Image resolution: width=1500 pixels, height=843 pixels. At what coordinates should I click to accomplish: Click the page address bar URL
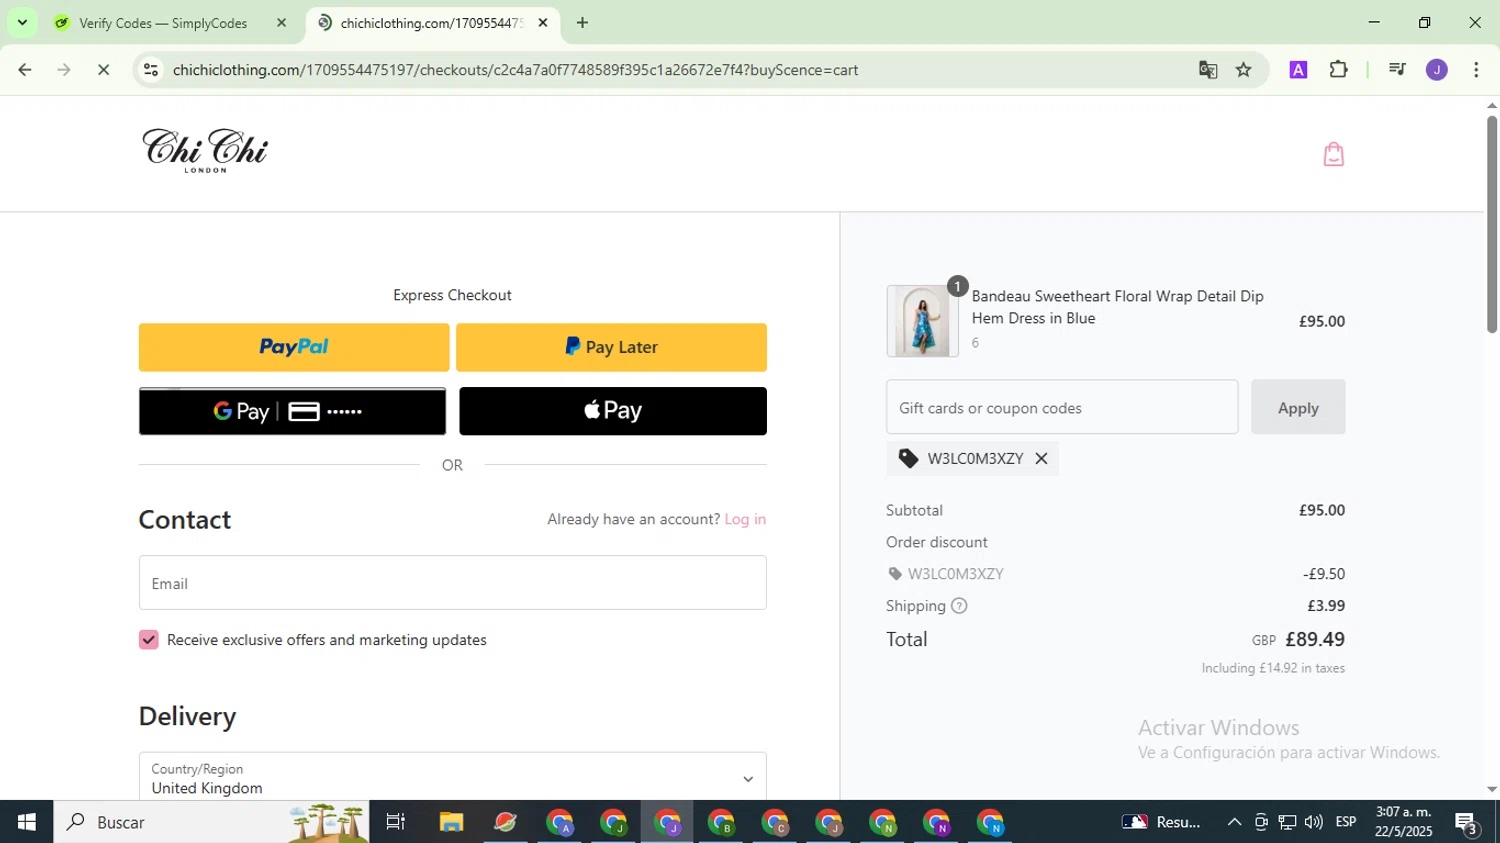tap(515, 70)
